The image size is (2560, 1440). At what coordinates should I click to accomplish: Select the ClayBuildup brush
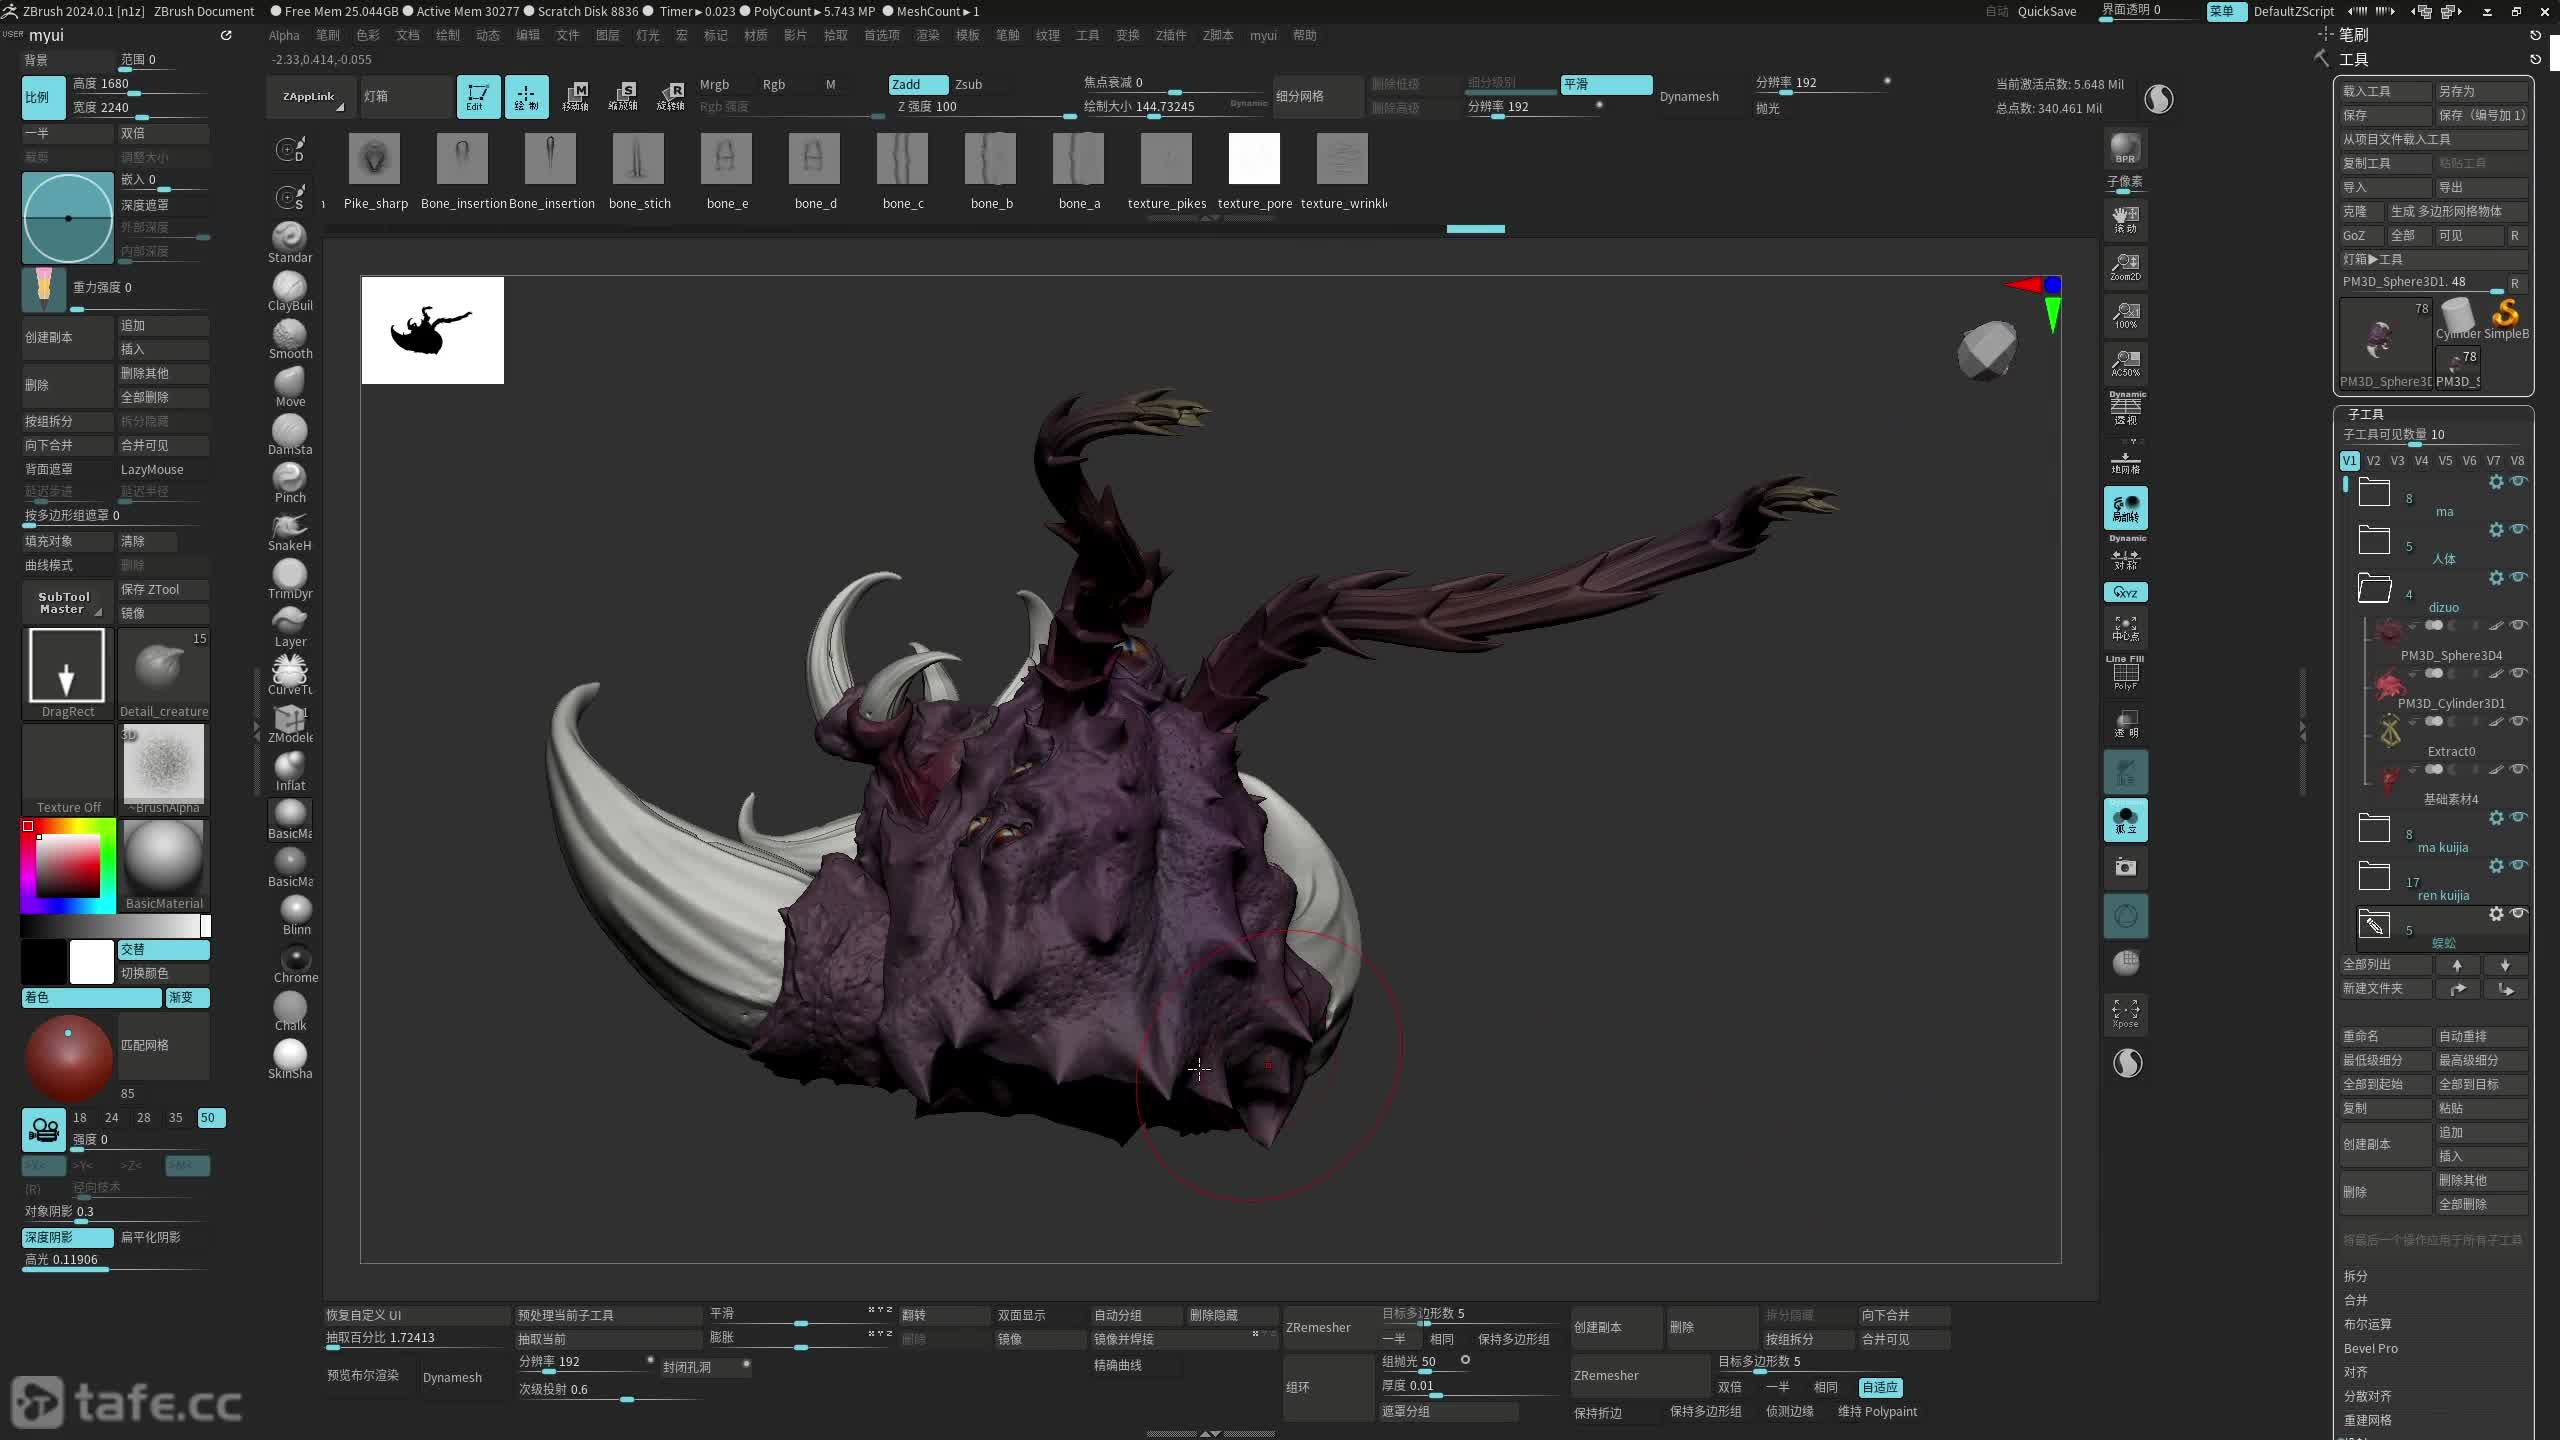[x=289, y=290]
